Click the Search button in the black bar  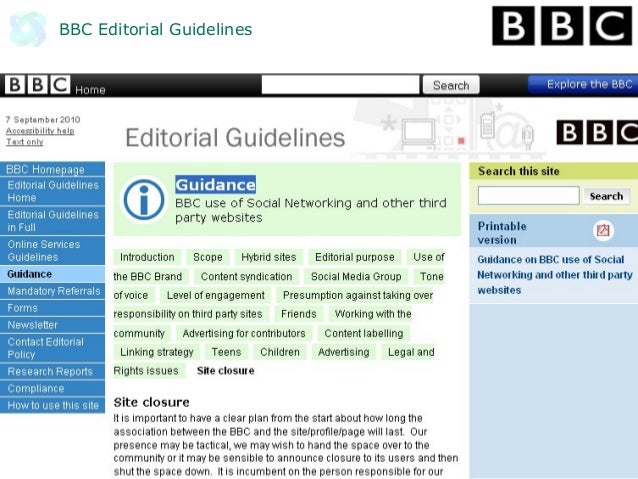[451, 85]
